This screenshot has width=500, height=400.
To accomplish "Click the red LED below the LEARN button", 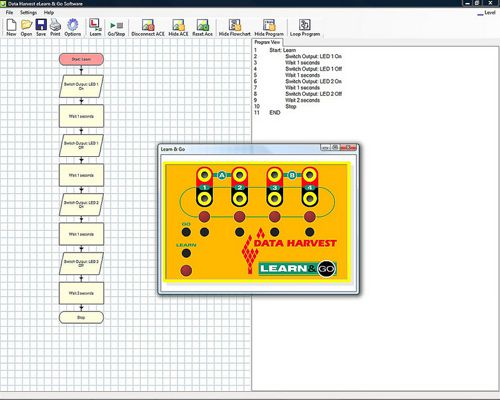I will point(186,270).
